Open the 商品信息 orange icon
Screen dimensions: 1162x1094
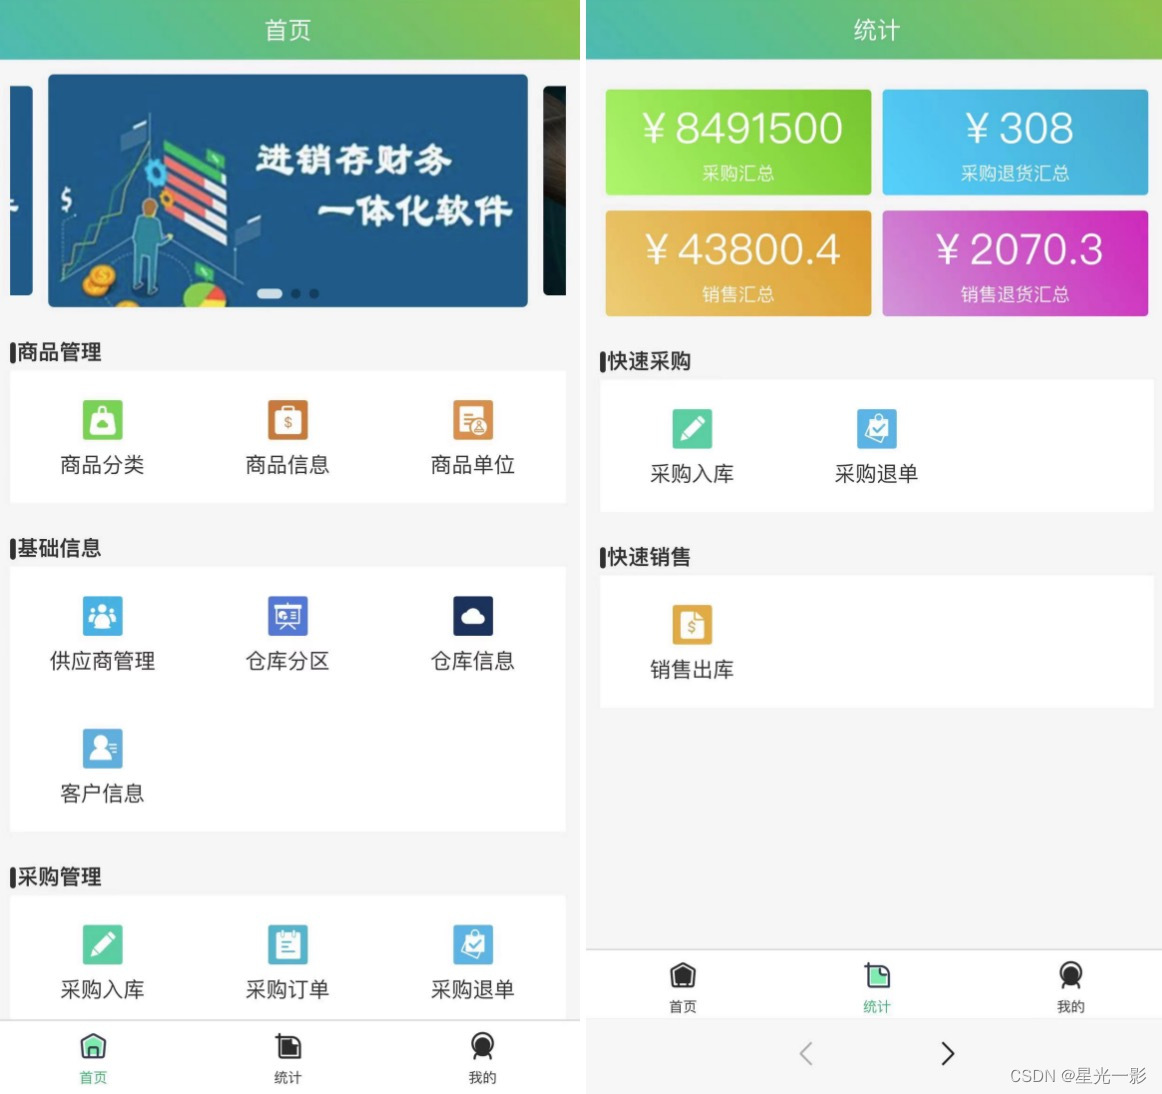point(288,420)
